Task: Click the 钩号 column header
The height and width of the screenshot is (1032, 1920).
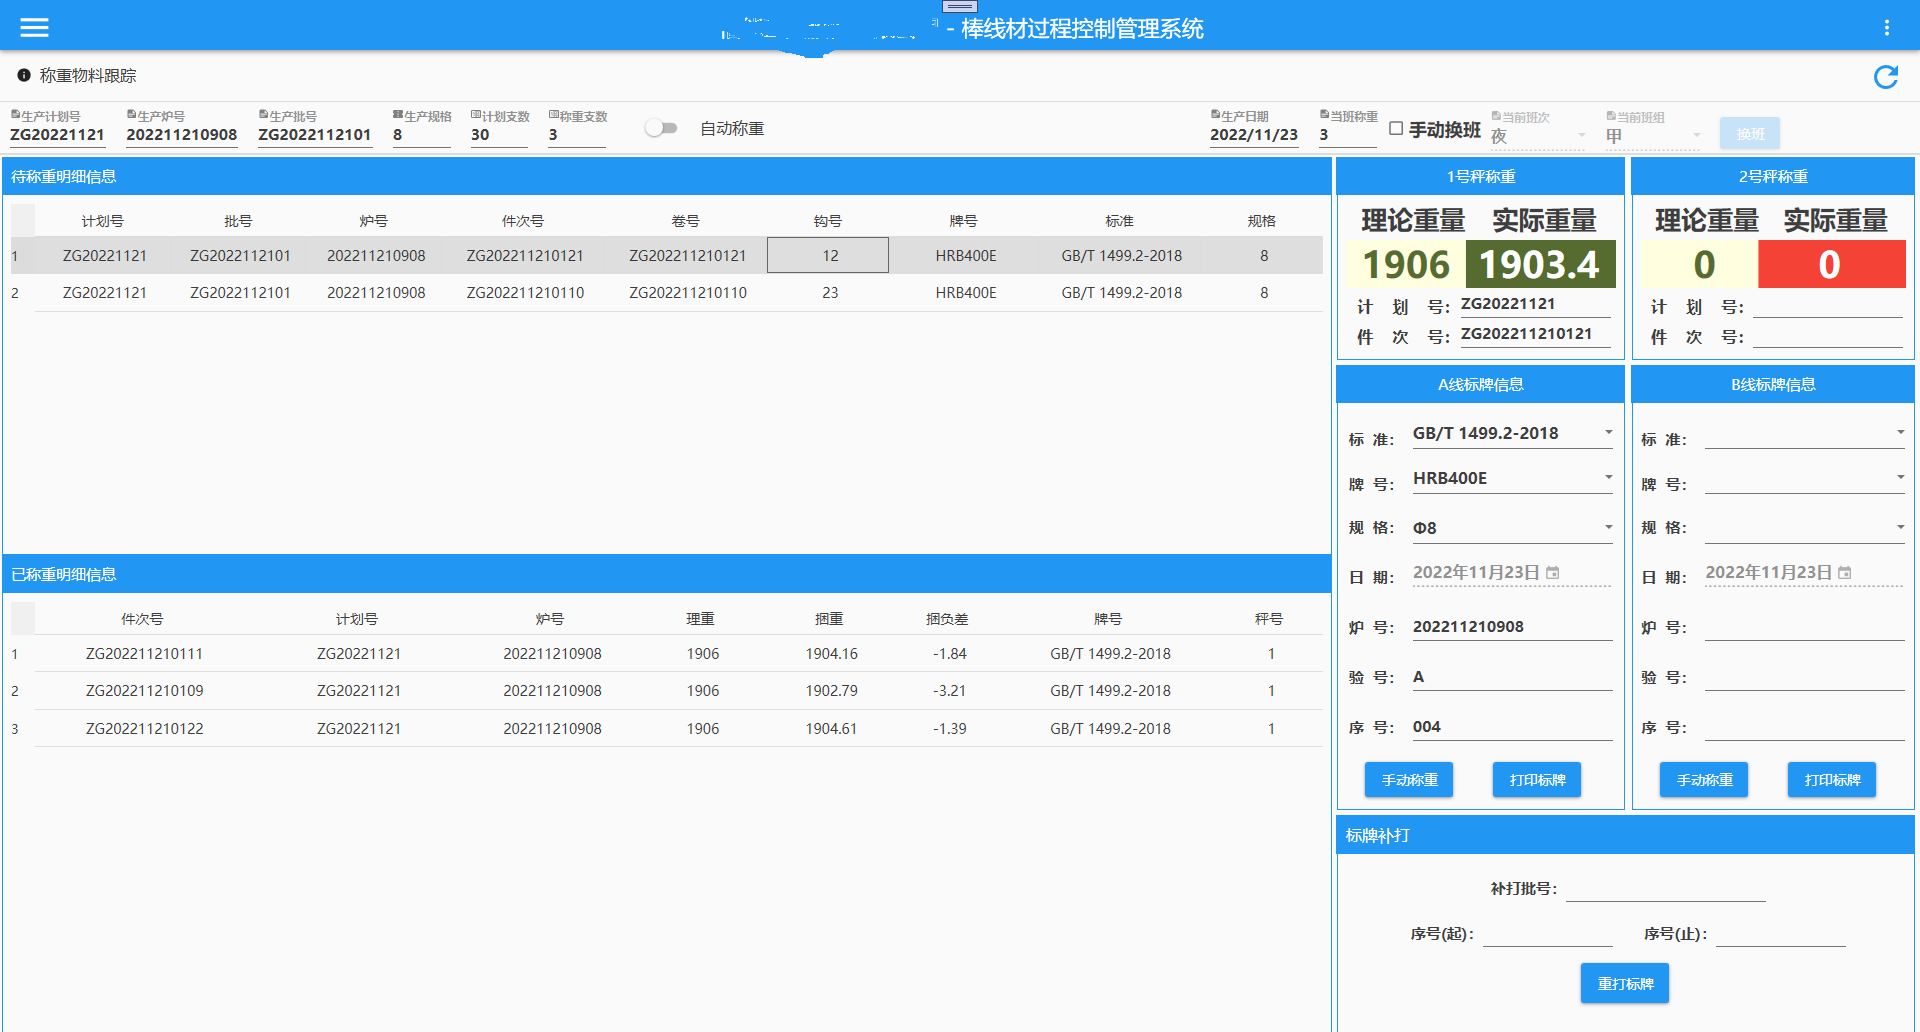Action: click(x=828, y=221)
